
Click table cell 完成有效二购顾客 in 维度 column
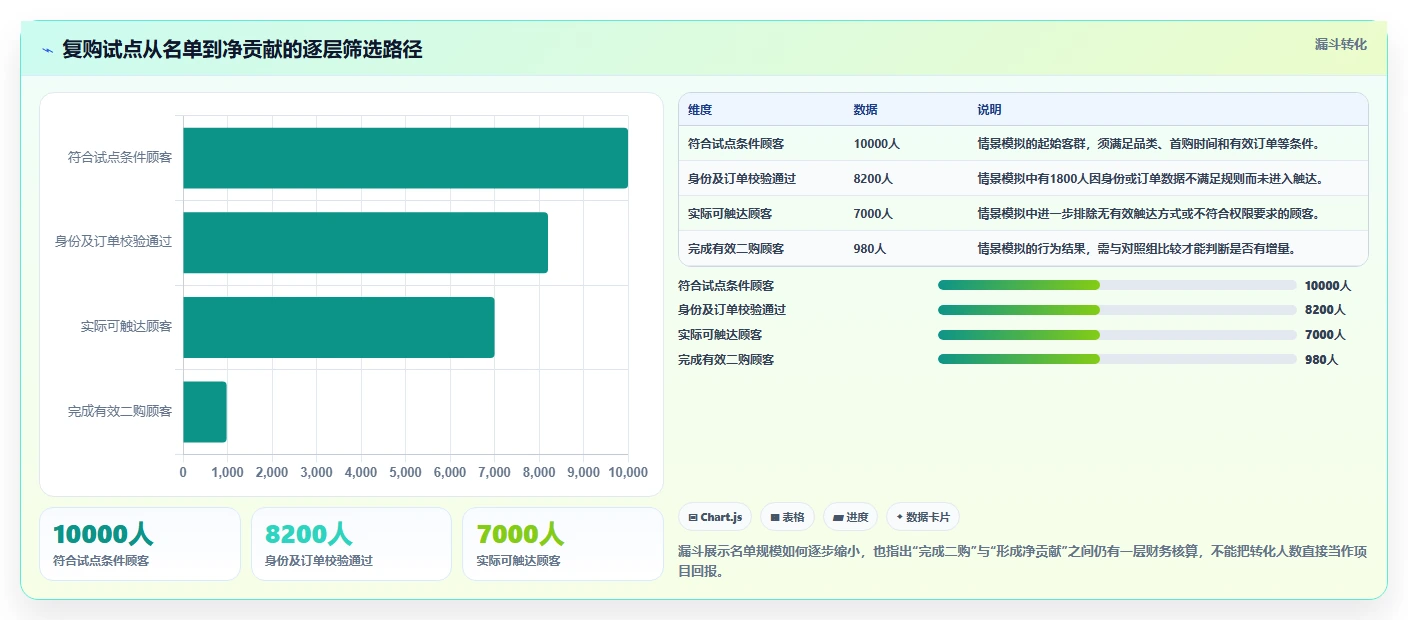click(x=736, y=249)
